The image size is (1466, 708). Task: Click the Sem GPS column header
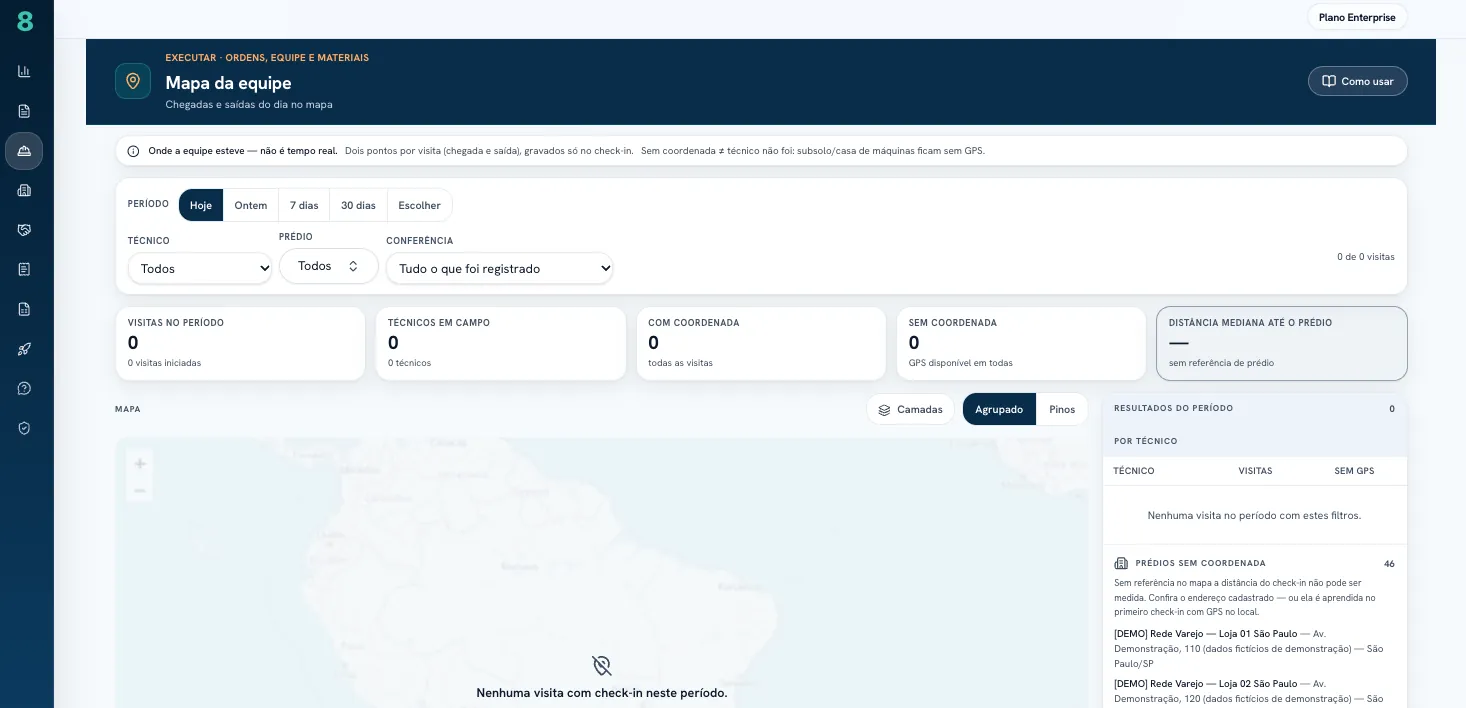[1354, 471]
